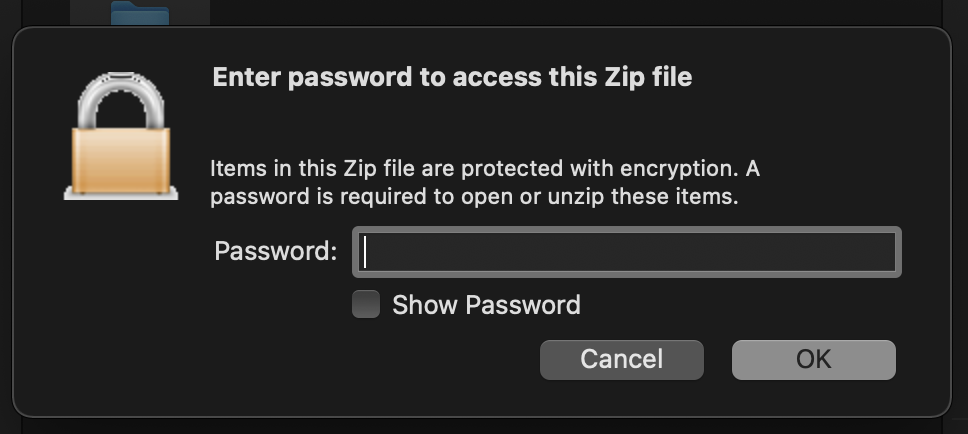Place cursor at right end of Password field
Screen dimensions: 968x434
[889, 252]
